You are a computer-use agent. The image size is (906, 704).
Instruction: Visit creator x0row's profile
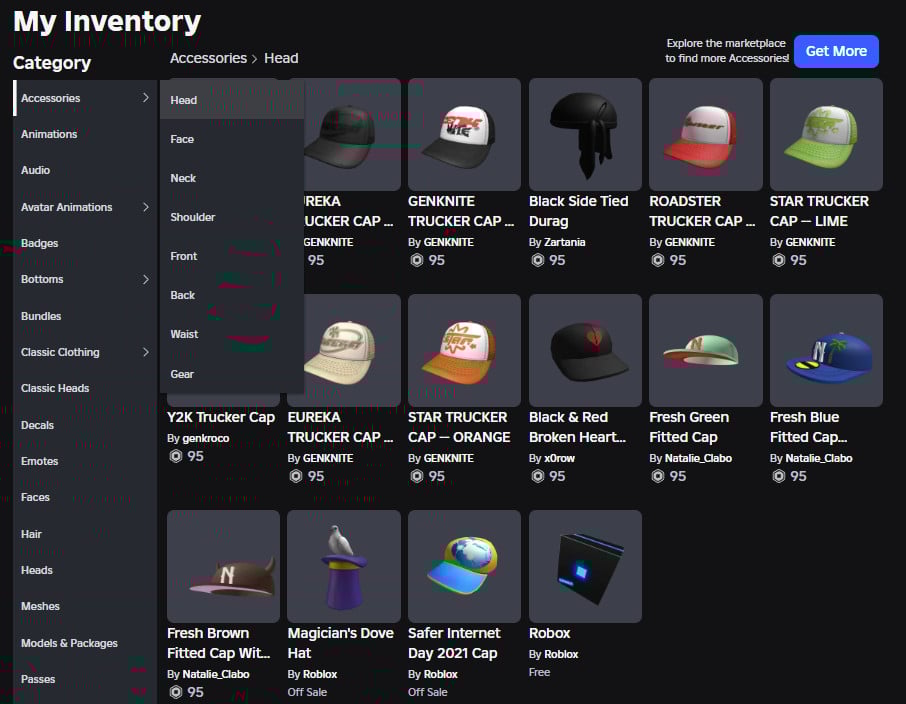tap(559, 458)
